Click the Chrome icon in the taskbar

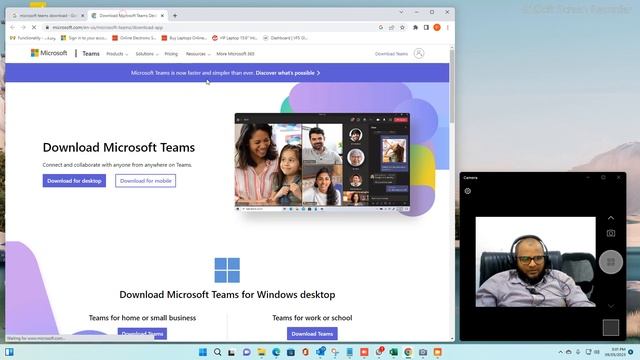pos(408,352)
